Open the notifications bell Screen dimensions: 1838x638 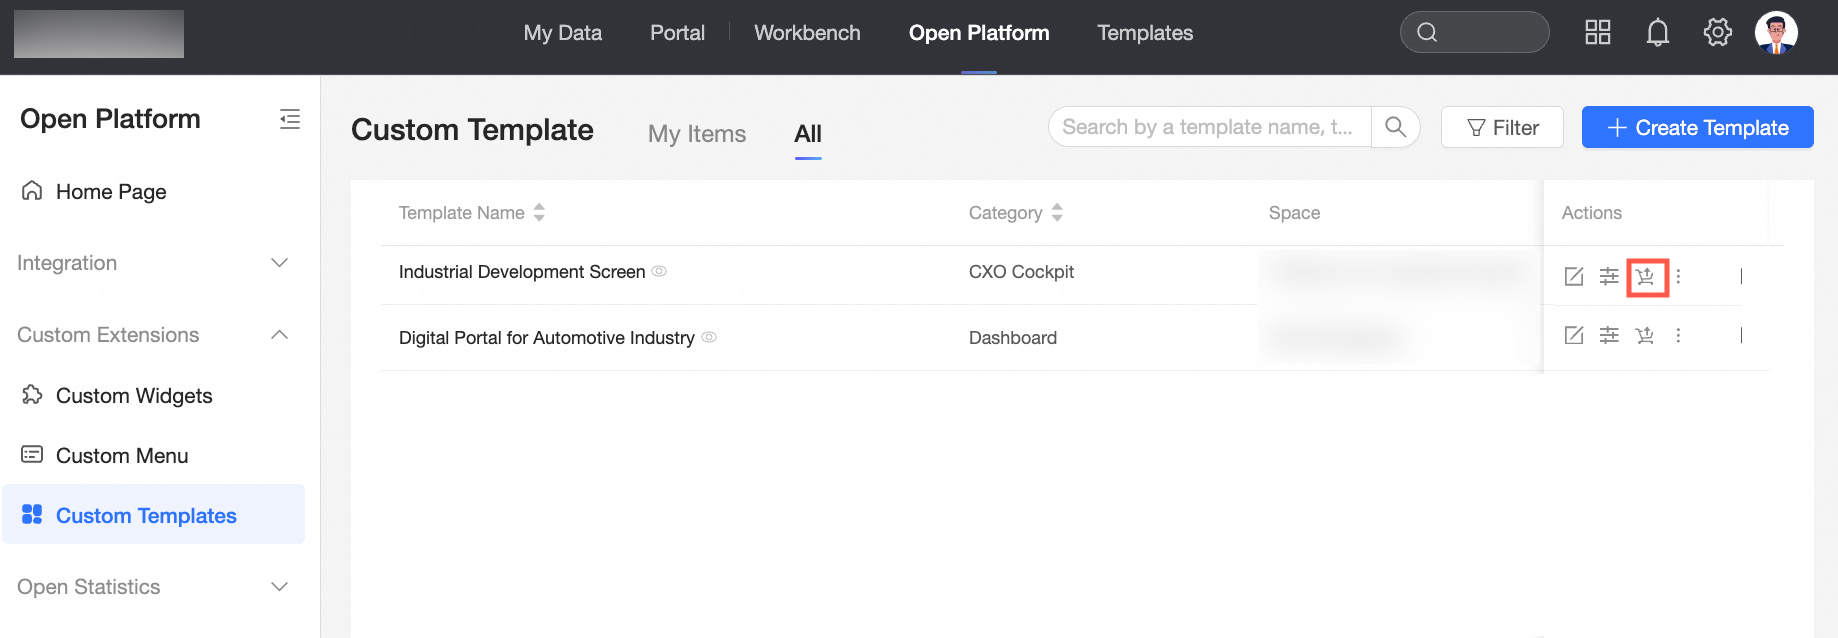[x=1658, y=32]
